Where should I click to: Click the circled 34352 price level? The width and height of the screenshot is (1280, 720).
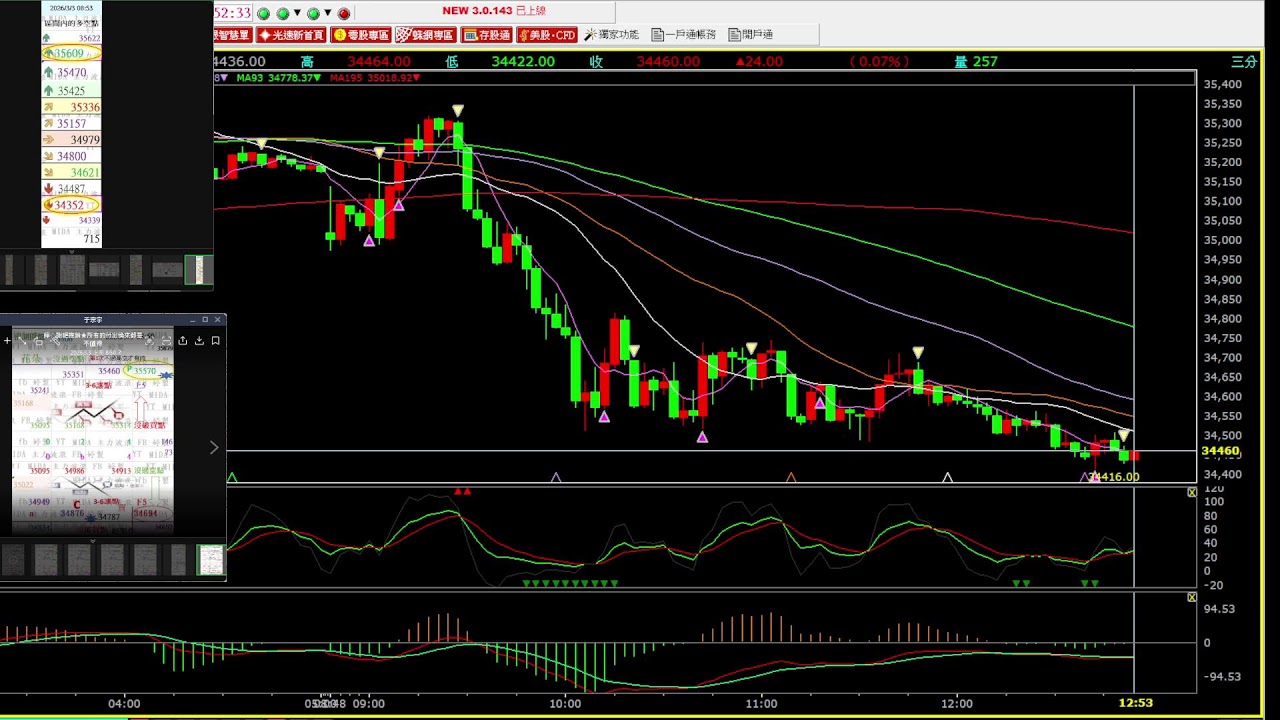point(70,205)
